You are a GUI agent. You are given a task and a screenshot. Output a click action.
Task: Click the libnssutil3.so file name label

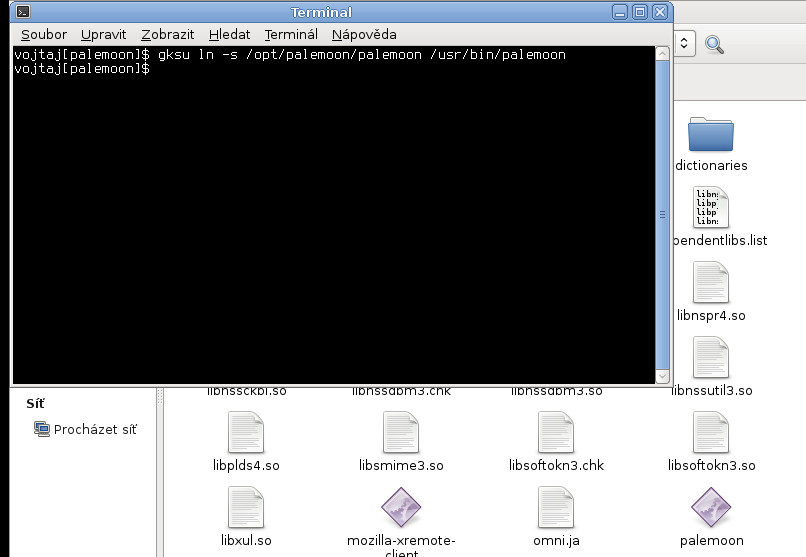712,391
